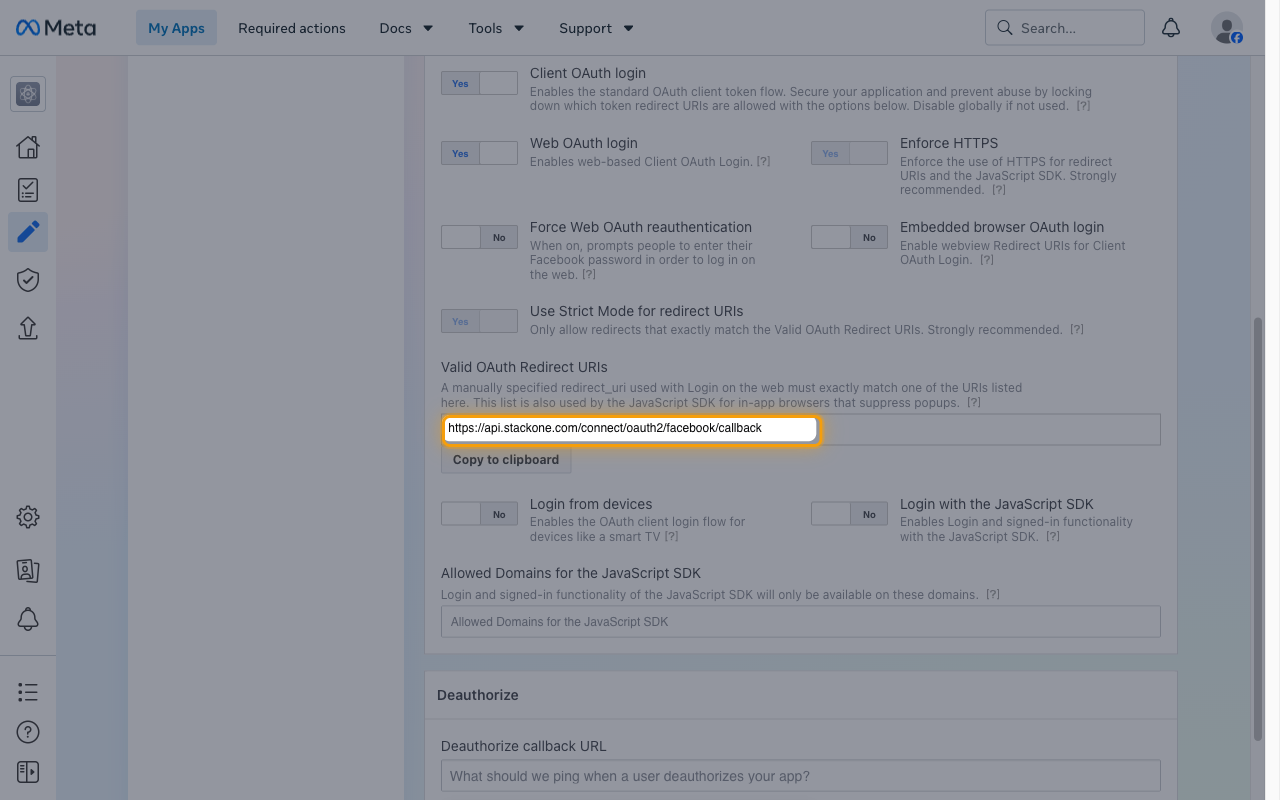Toggle Client OAuth login switch

click(479, 83)
